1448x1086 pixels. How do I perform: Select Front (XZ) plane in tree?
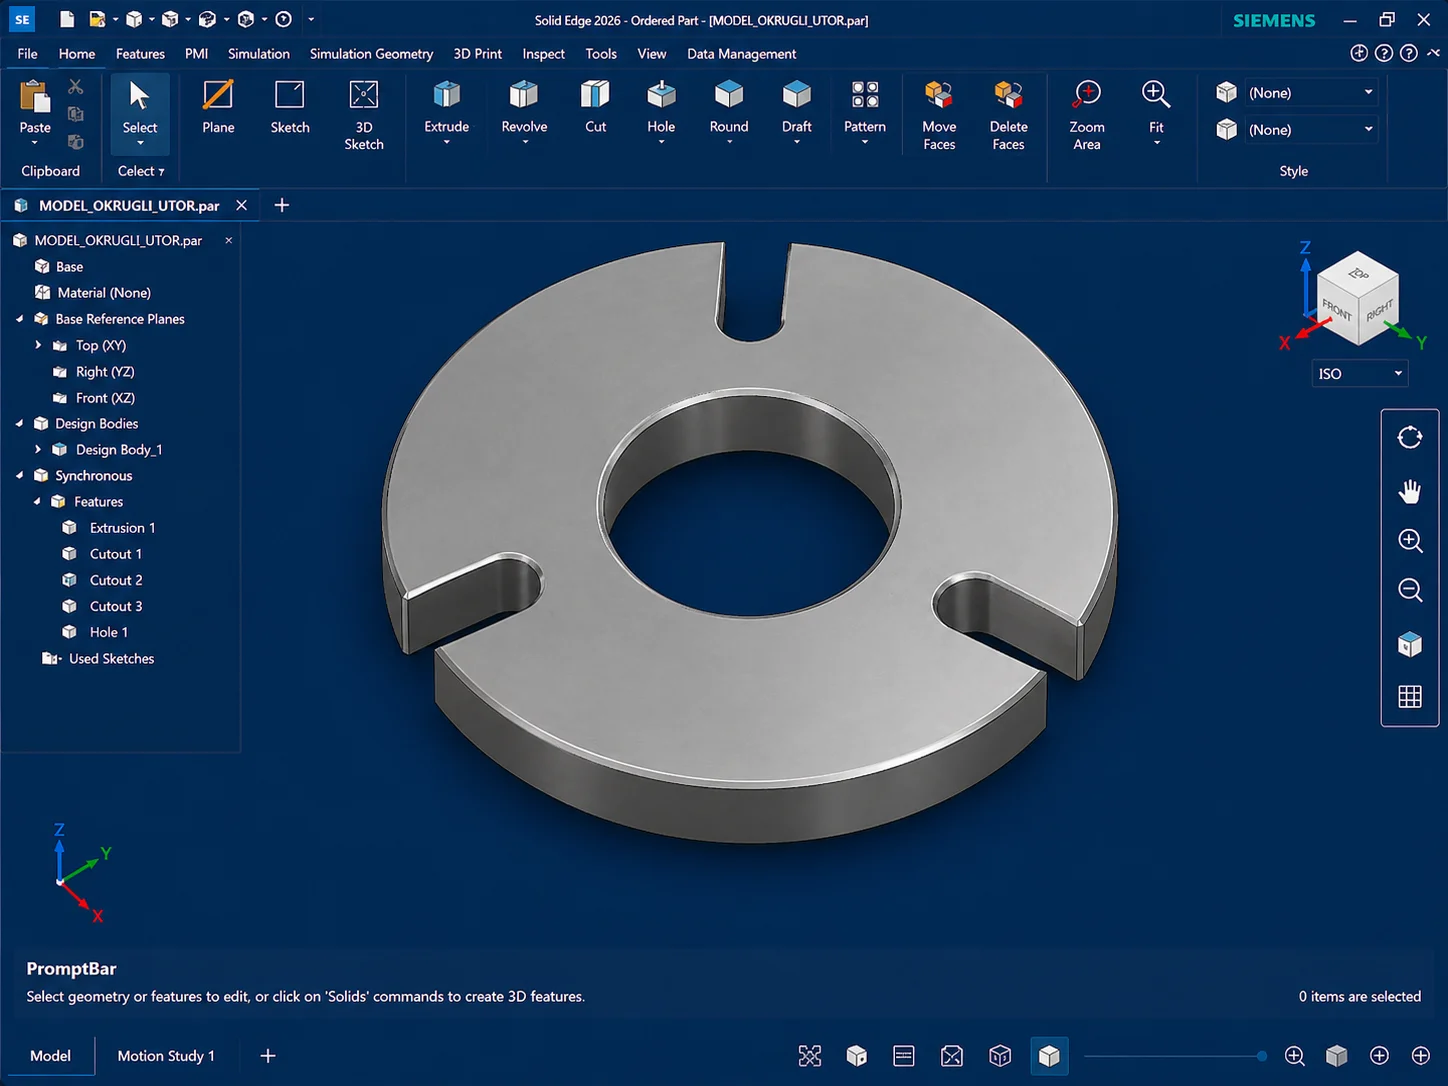(x=105, y=397)
